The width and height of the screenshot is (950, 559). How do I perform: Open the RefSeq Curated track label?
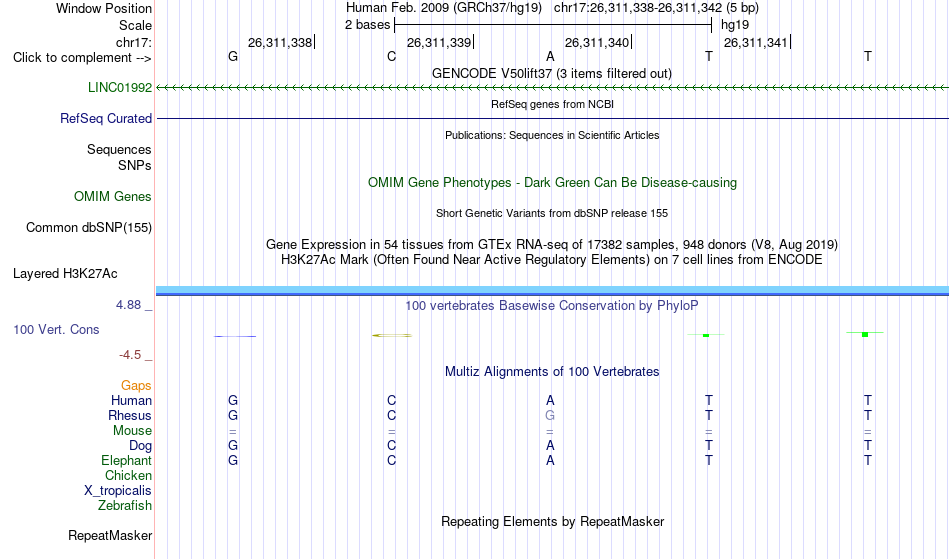click(105, 119)
